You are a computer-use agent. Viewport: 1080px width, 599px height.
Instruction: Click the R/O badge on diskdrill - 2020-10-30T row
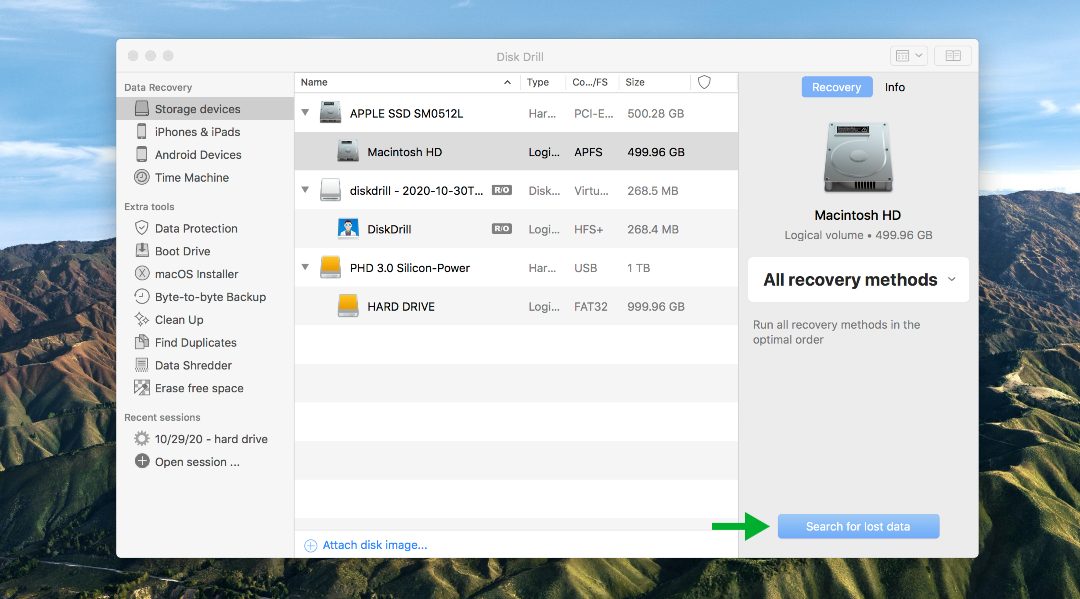pos(501,190)
